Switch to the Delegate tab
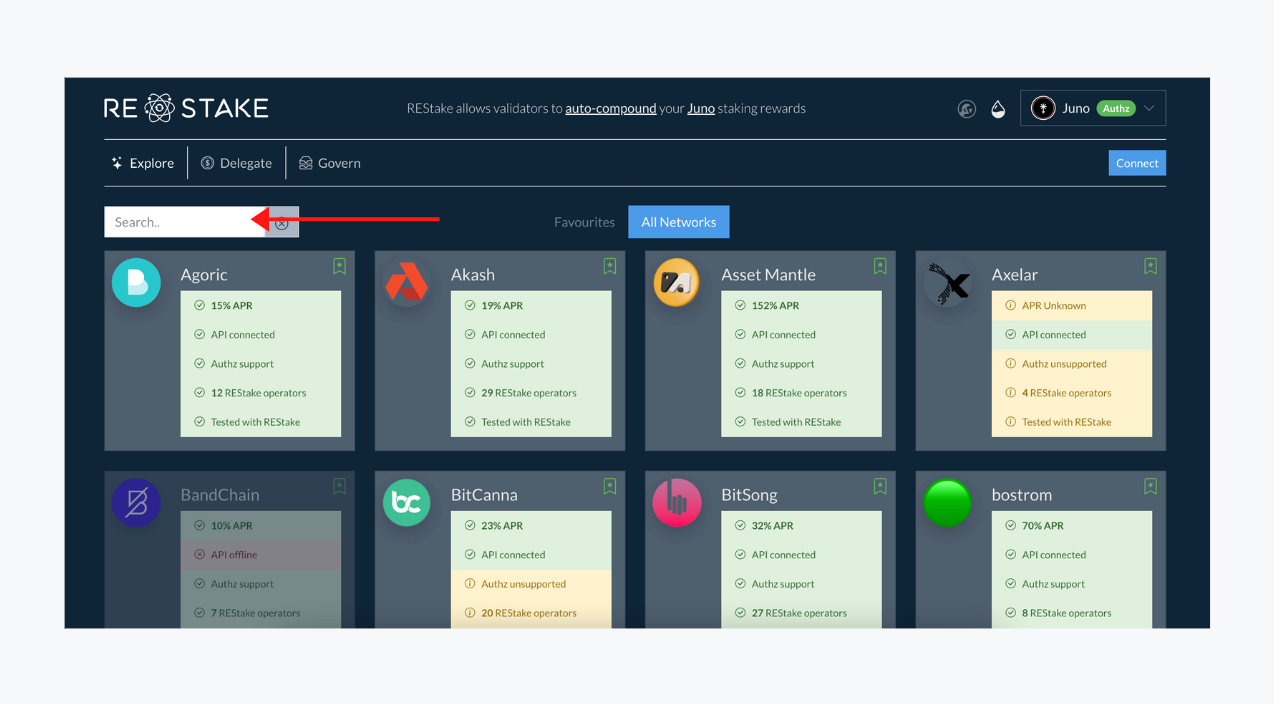 pos(236,163)
